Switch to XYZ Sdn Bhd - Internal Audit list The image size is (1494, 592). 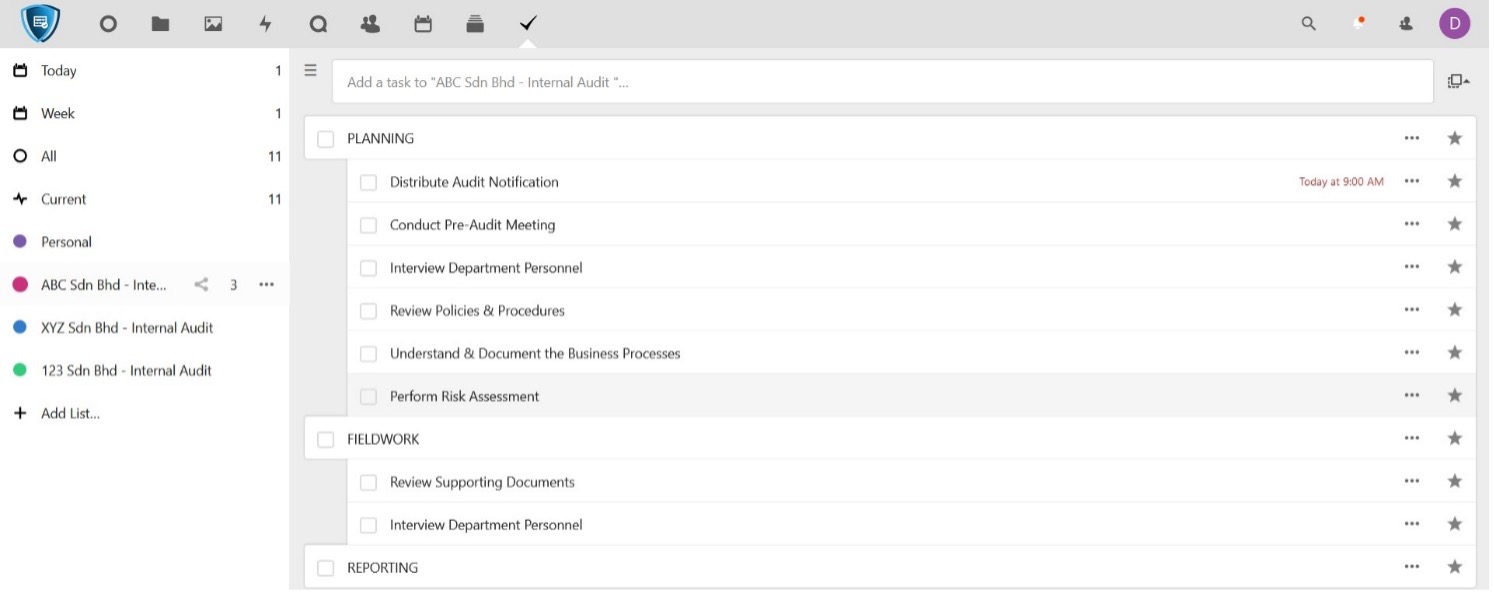point(126,328)
